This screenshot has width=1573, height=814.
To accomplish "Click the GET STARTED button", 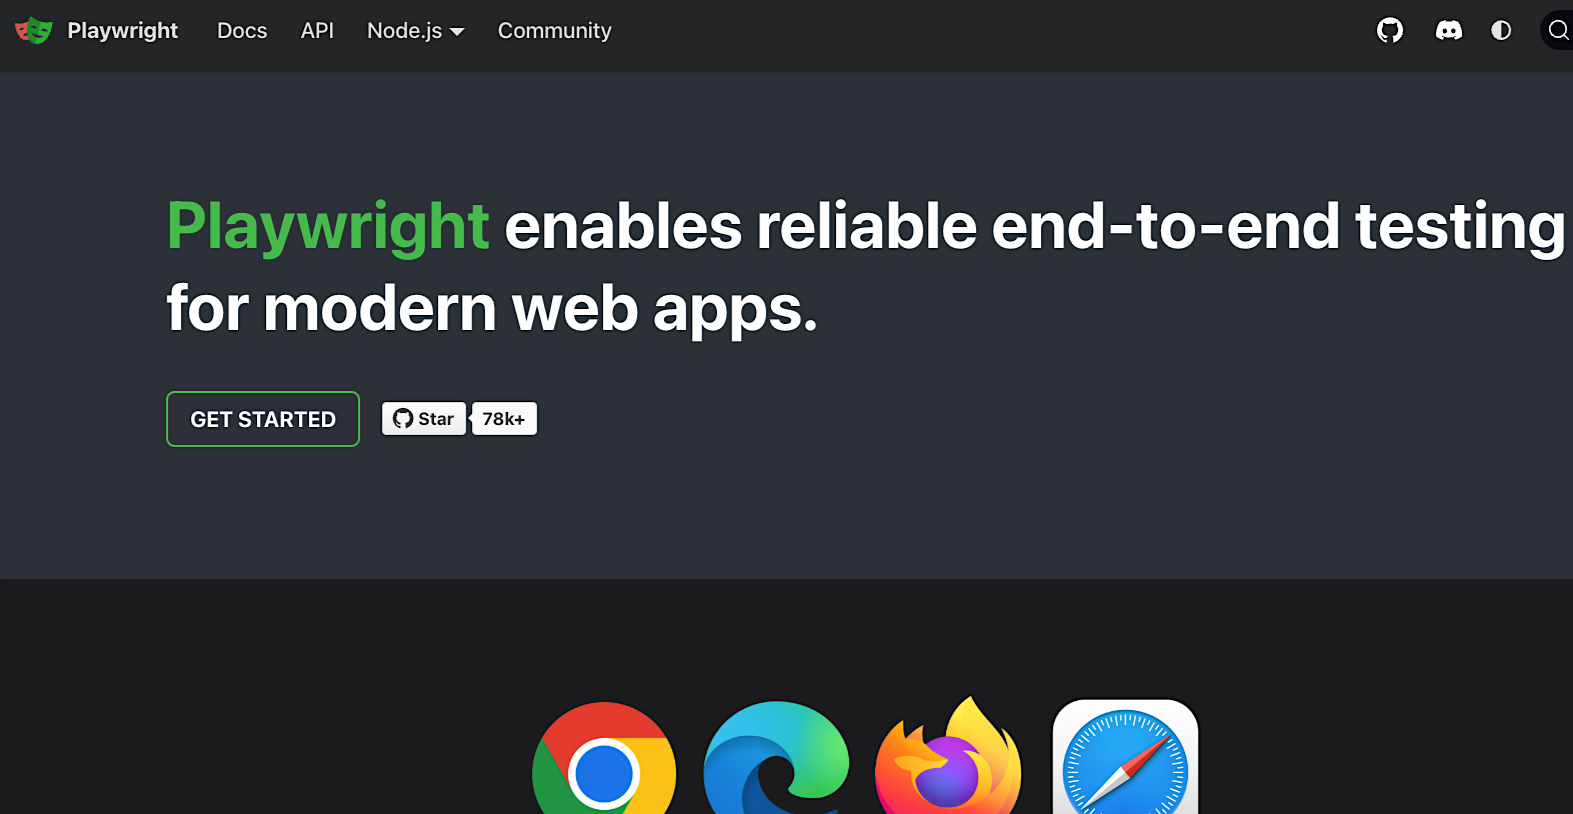I will click(x=263, y=419).
